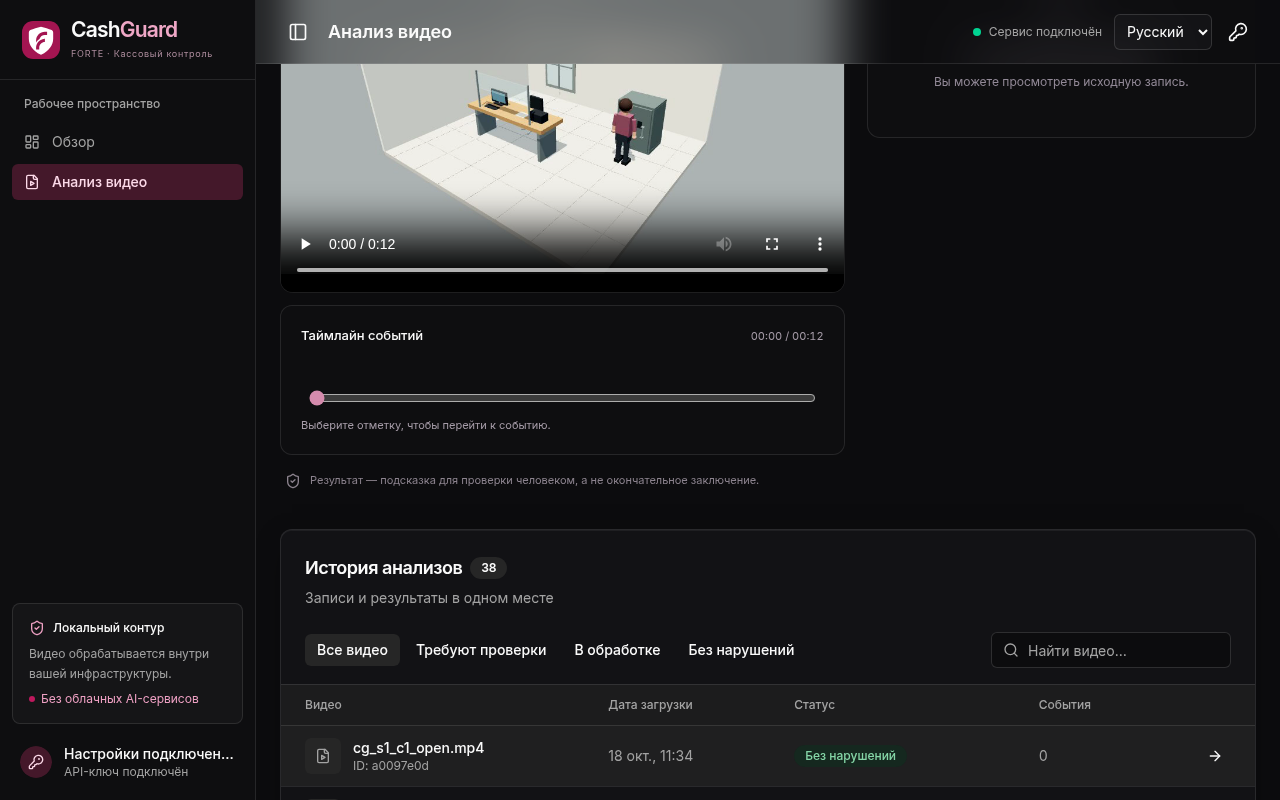Click the Обзор grid icon
Image resolution: width=1280 pixels, height=800 pixels.
click(x=32, y=142)
